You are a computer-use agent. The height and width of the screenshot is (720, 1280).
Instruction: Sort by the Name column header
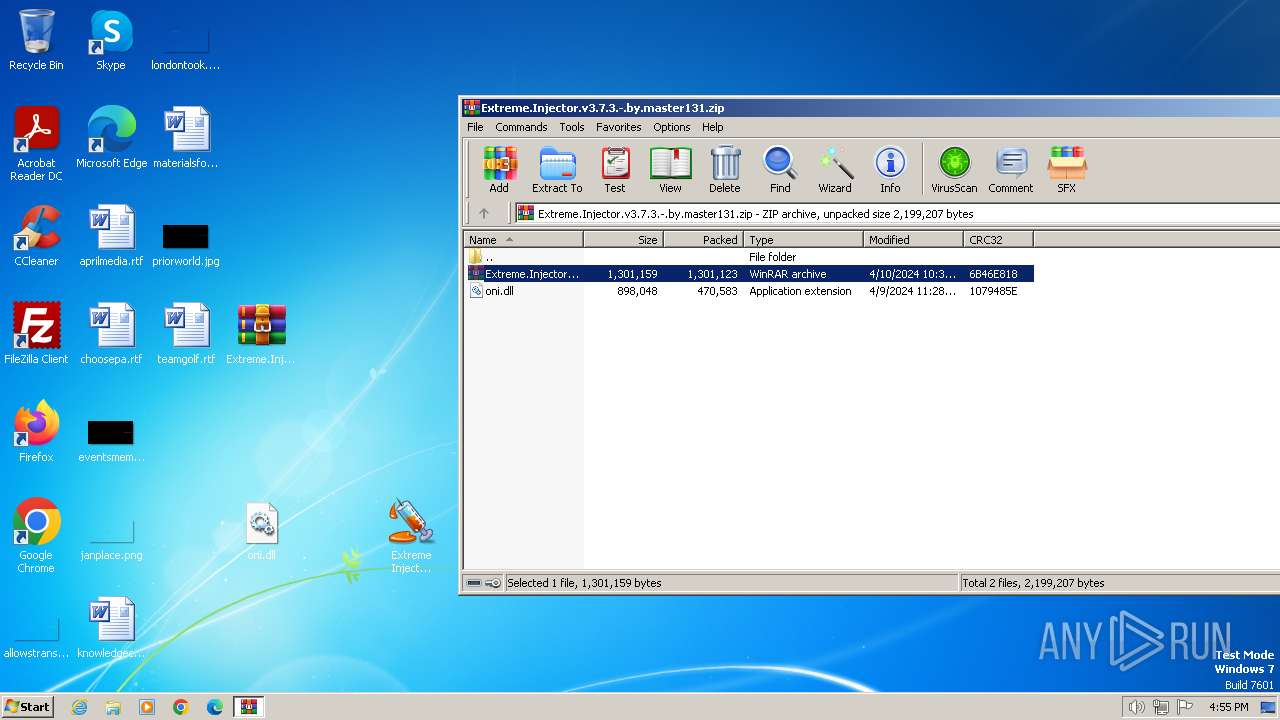pos(523,239)
